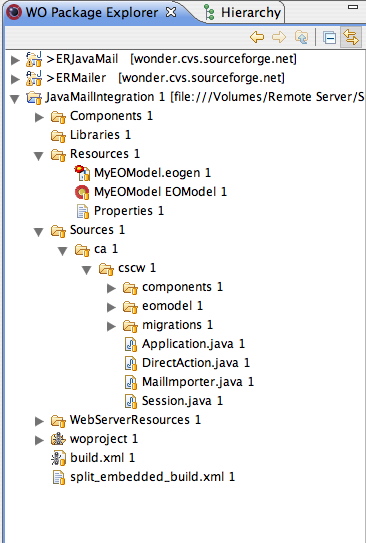
Task: Toggle Link with Editor button
Action: coord(351,37)
